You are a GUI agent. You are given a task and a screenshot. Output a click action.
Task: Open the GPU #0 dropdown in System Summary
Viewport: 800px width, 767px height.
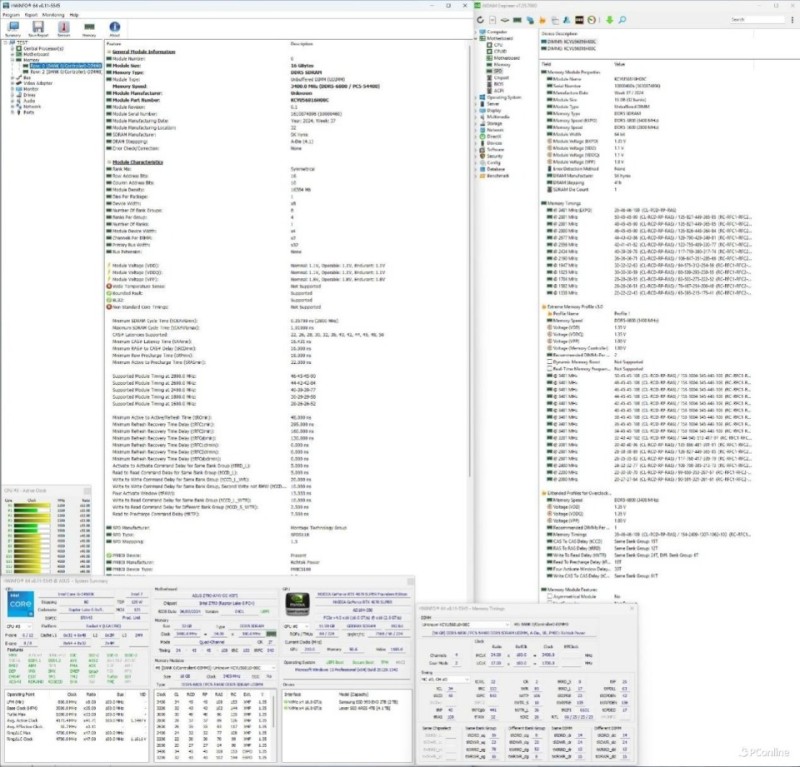click(x=296, y=626)
